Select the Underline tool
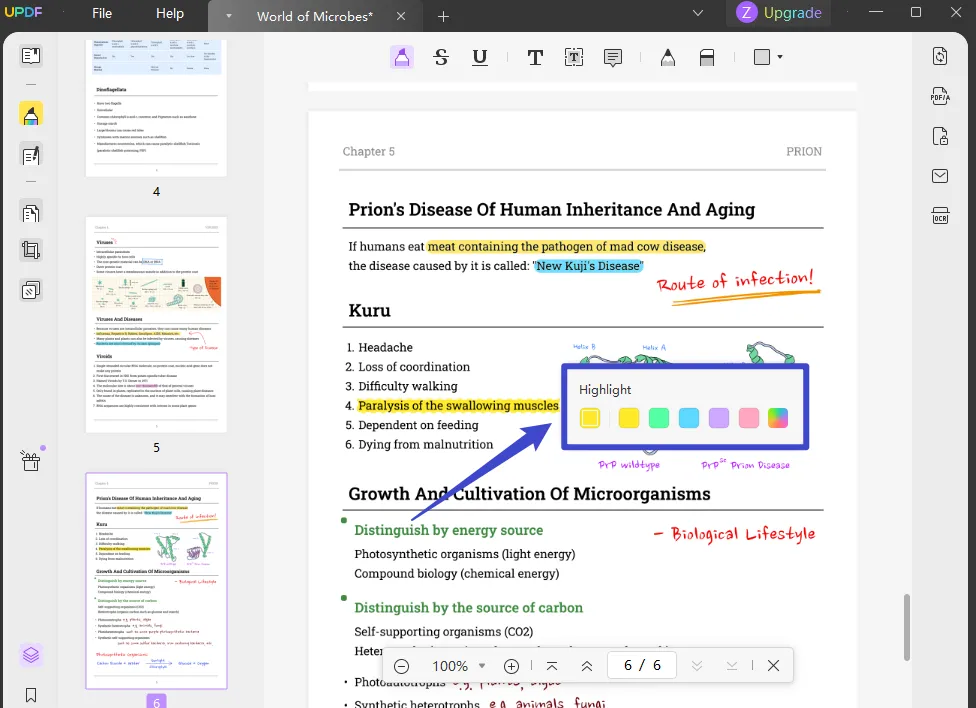Screen dimensions: 976x708 479,57
